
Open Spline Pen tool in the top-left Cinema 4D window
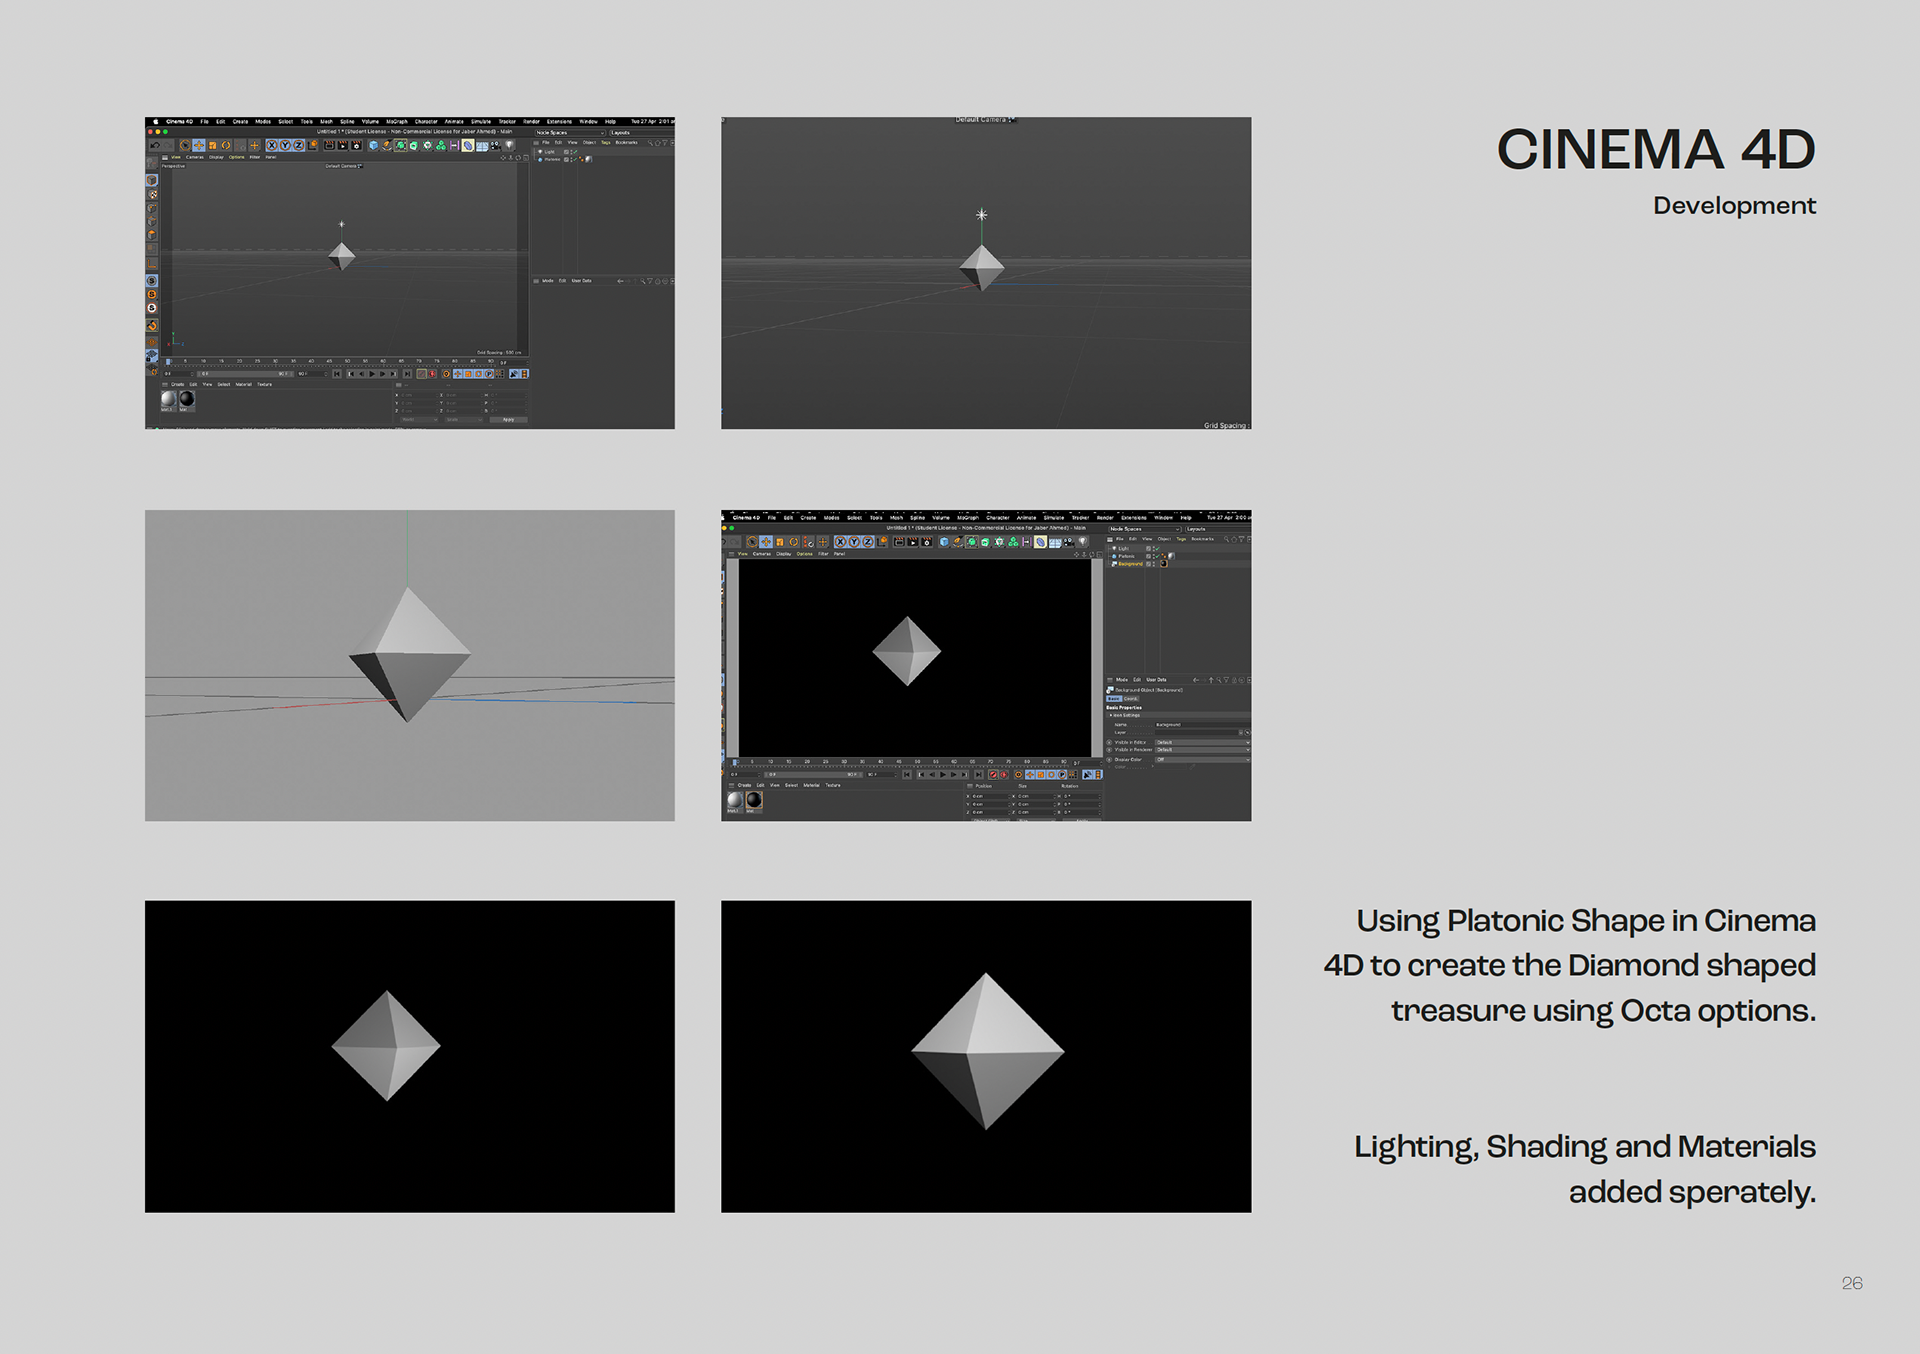[387, 145]
